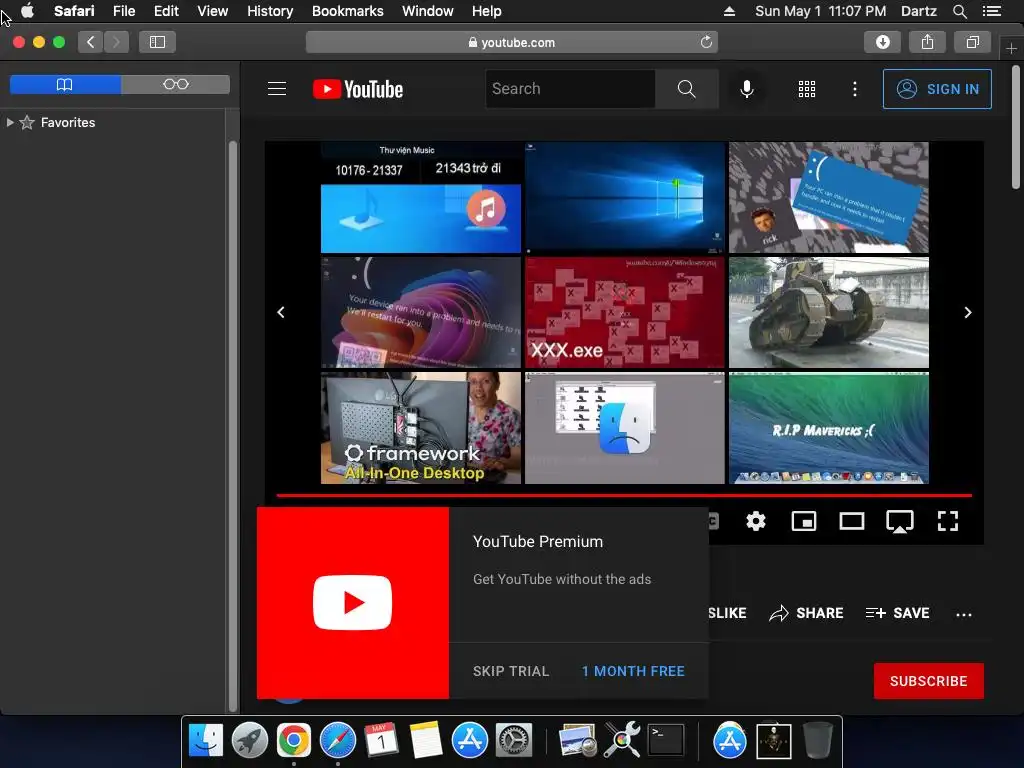
Task: Open the tank video thumbnail
Action: (829, 312)
